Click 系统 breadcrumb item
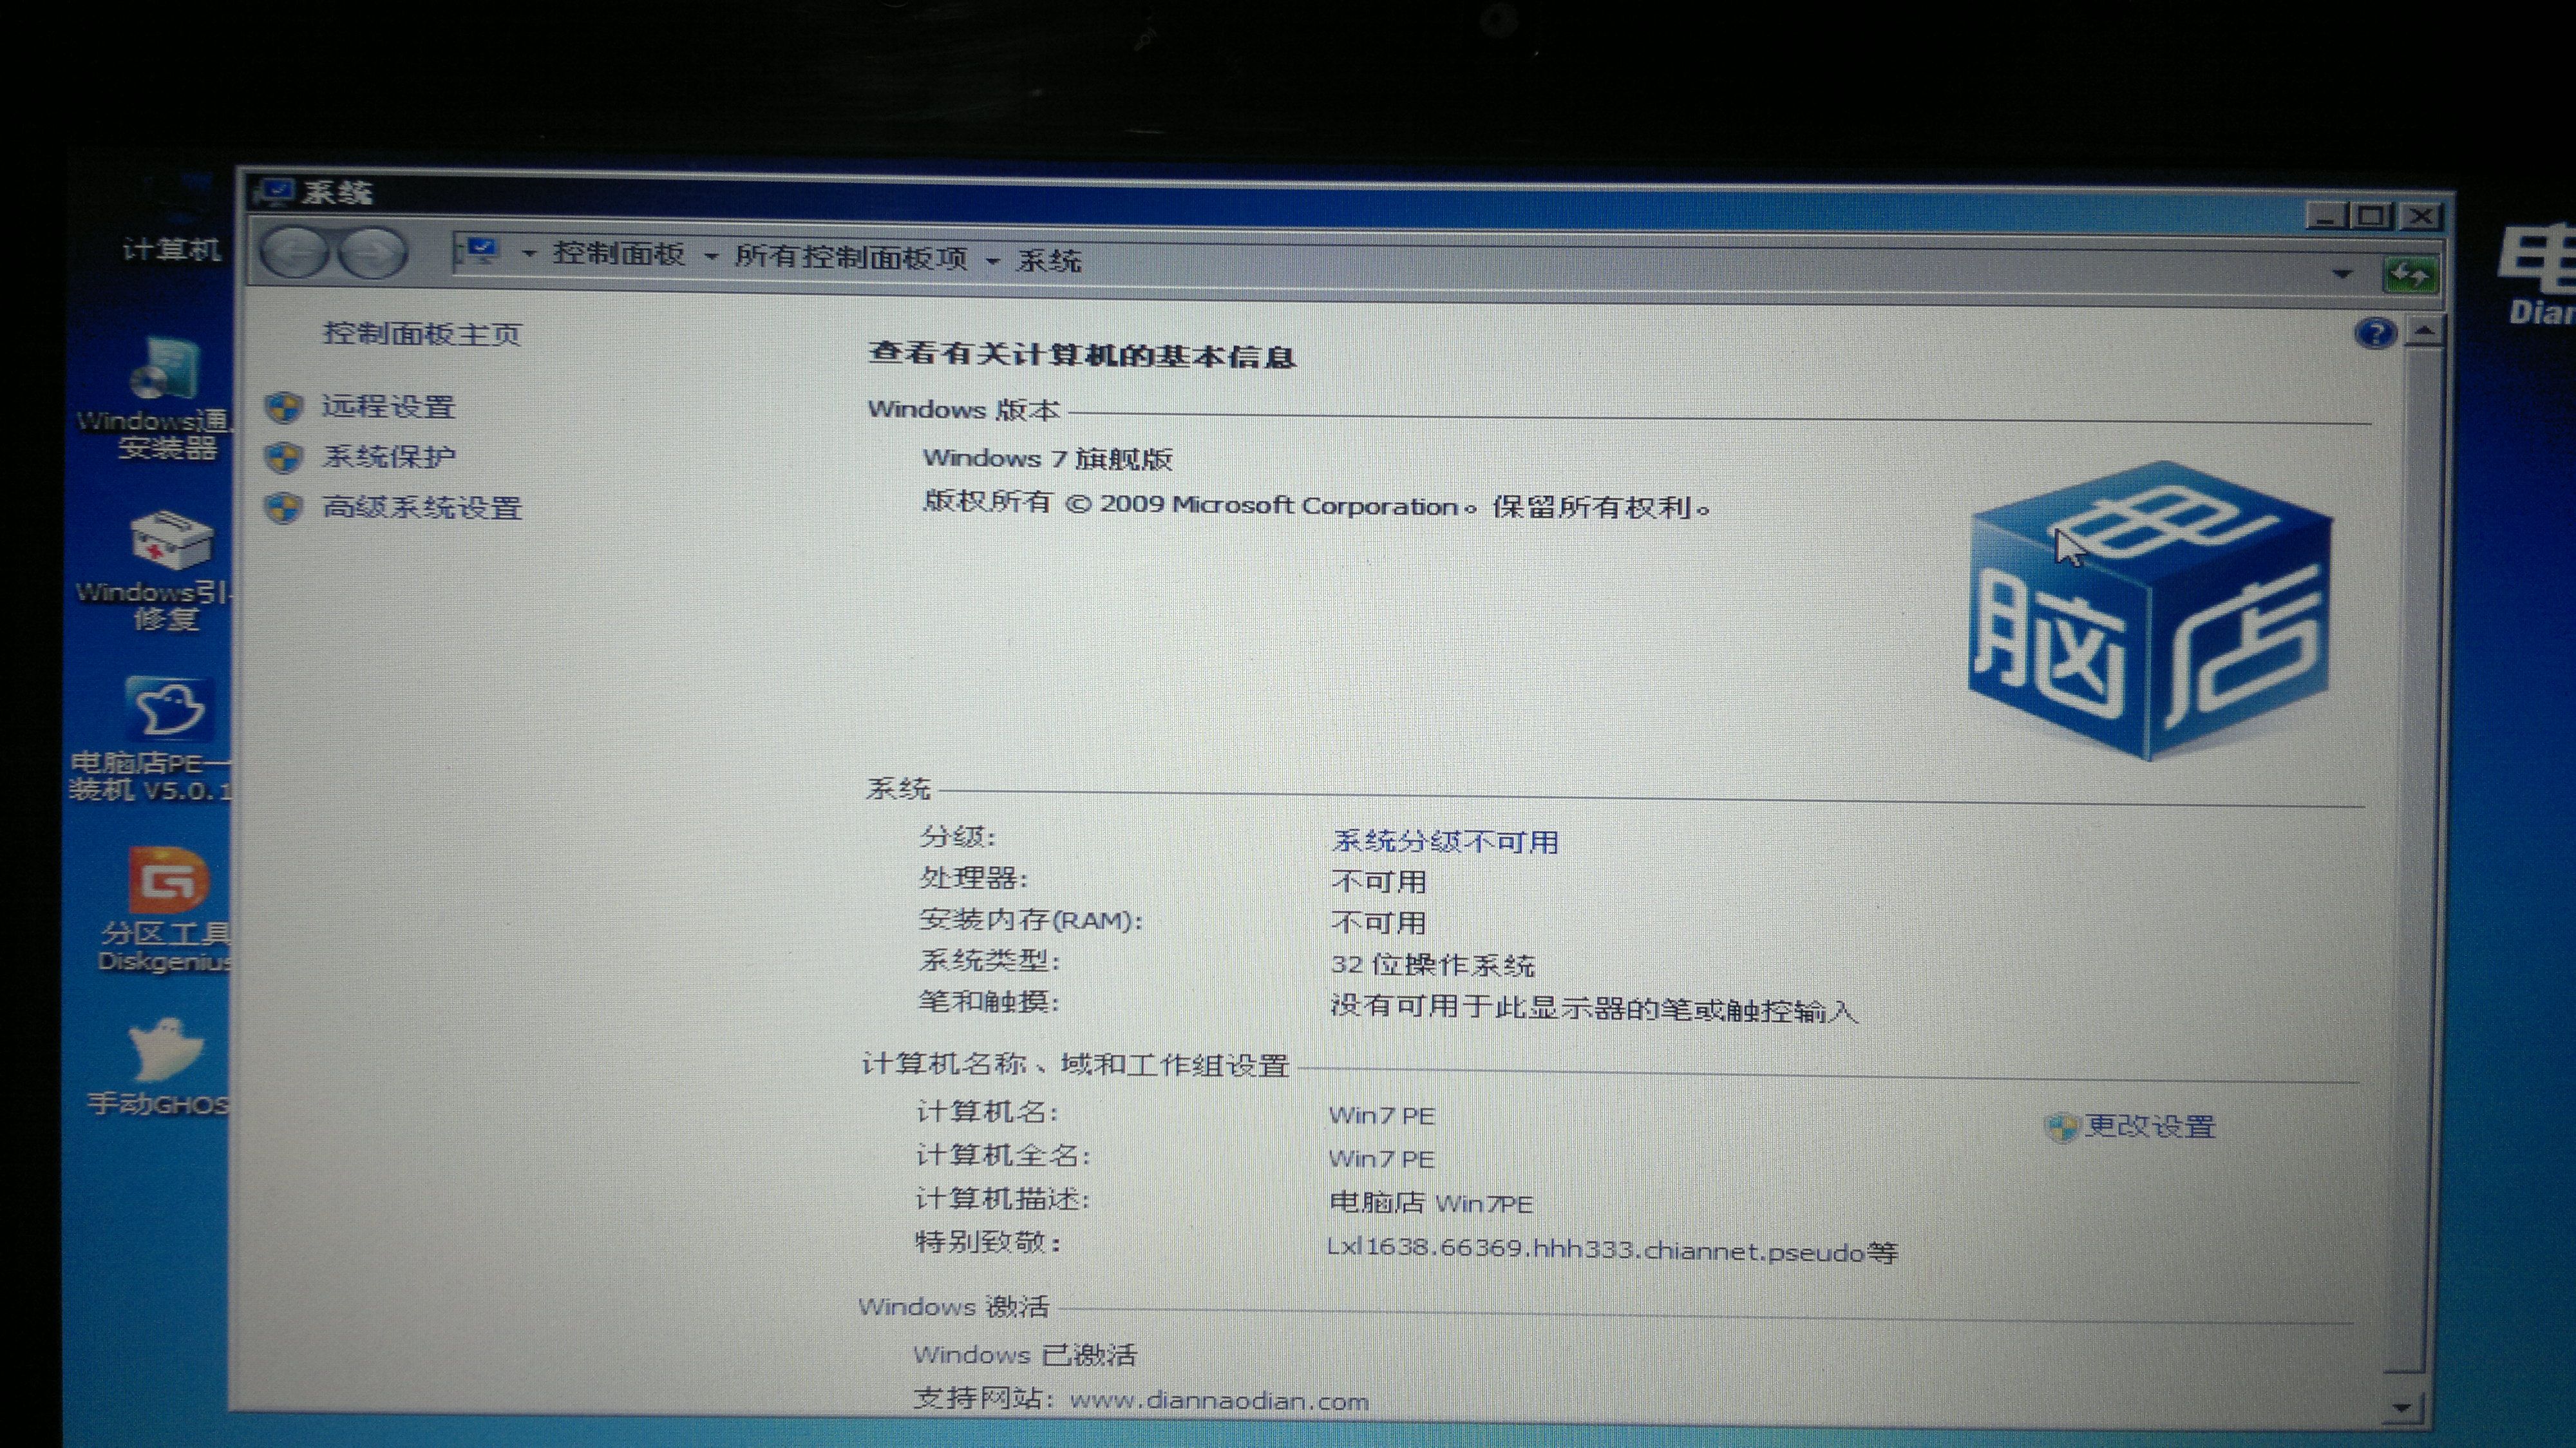2576x1448 pixels. pyautogui.click(x=1049, y=262)
